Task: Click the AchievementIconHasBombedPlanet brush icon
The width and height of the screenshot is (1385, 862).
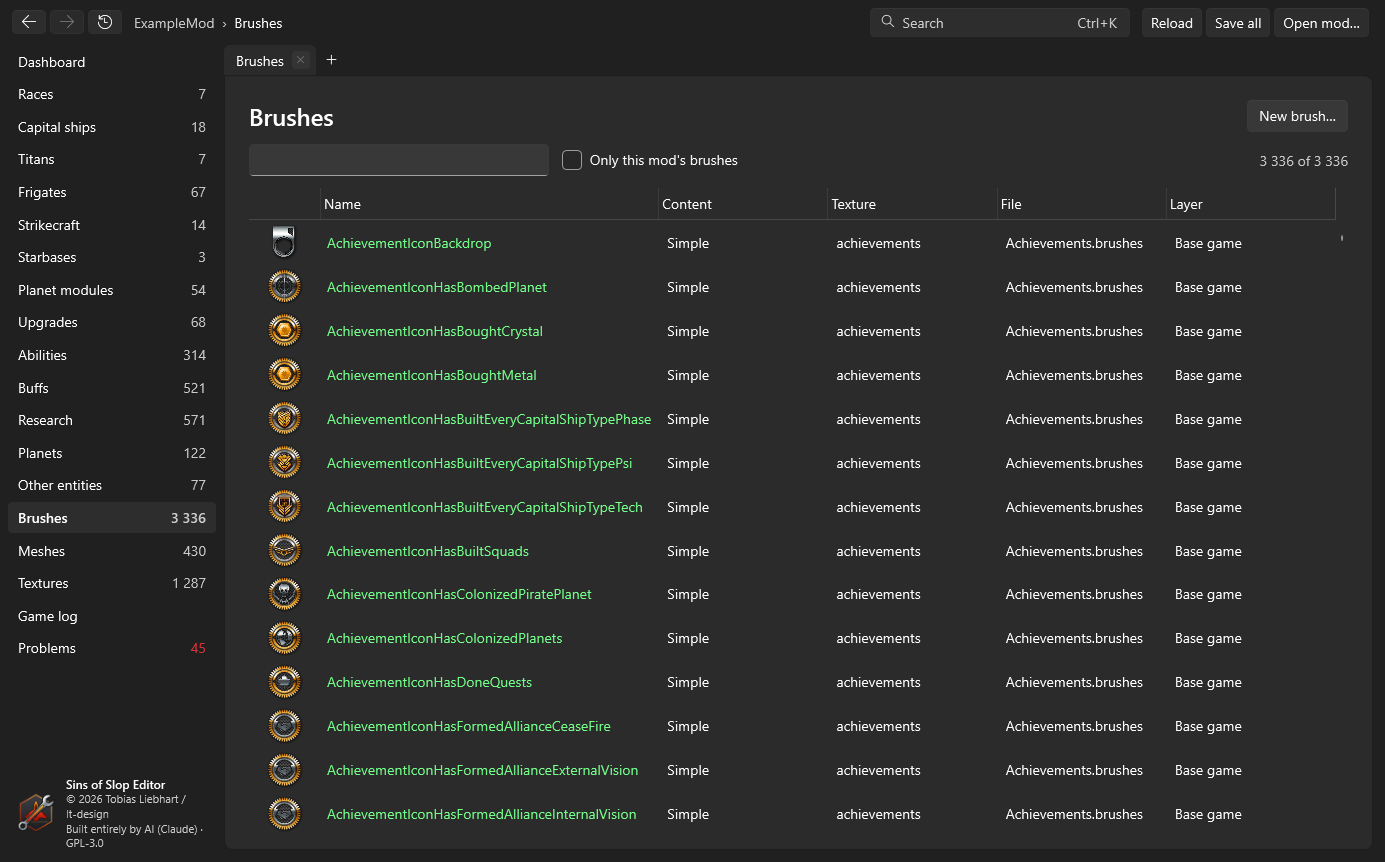Action: (284, 287)
